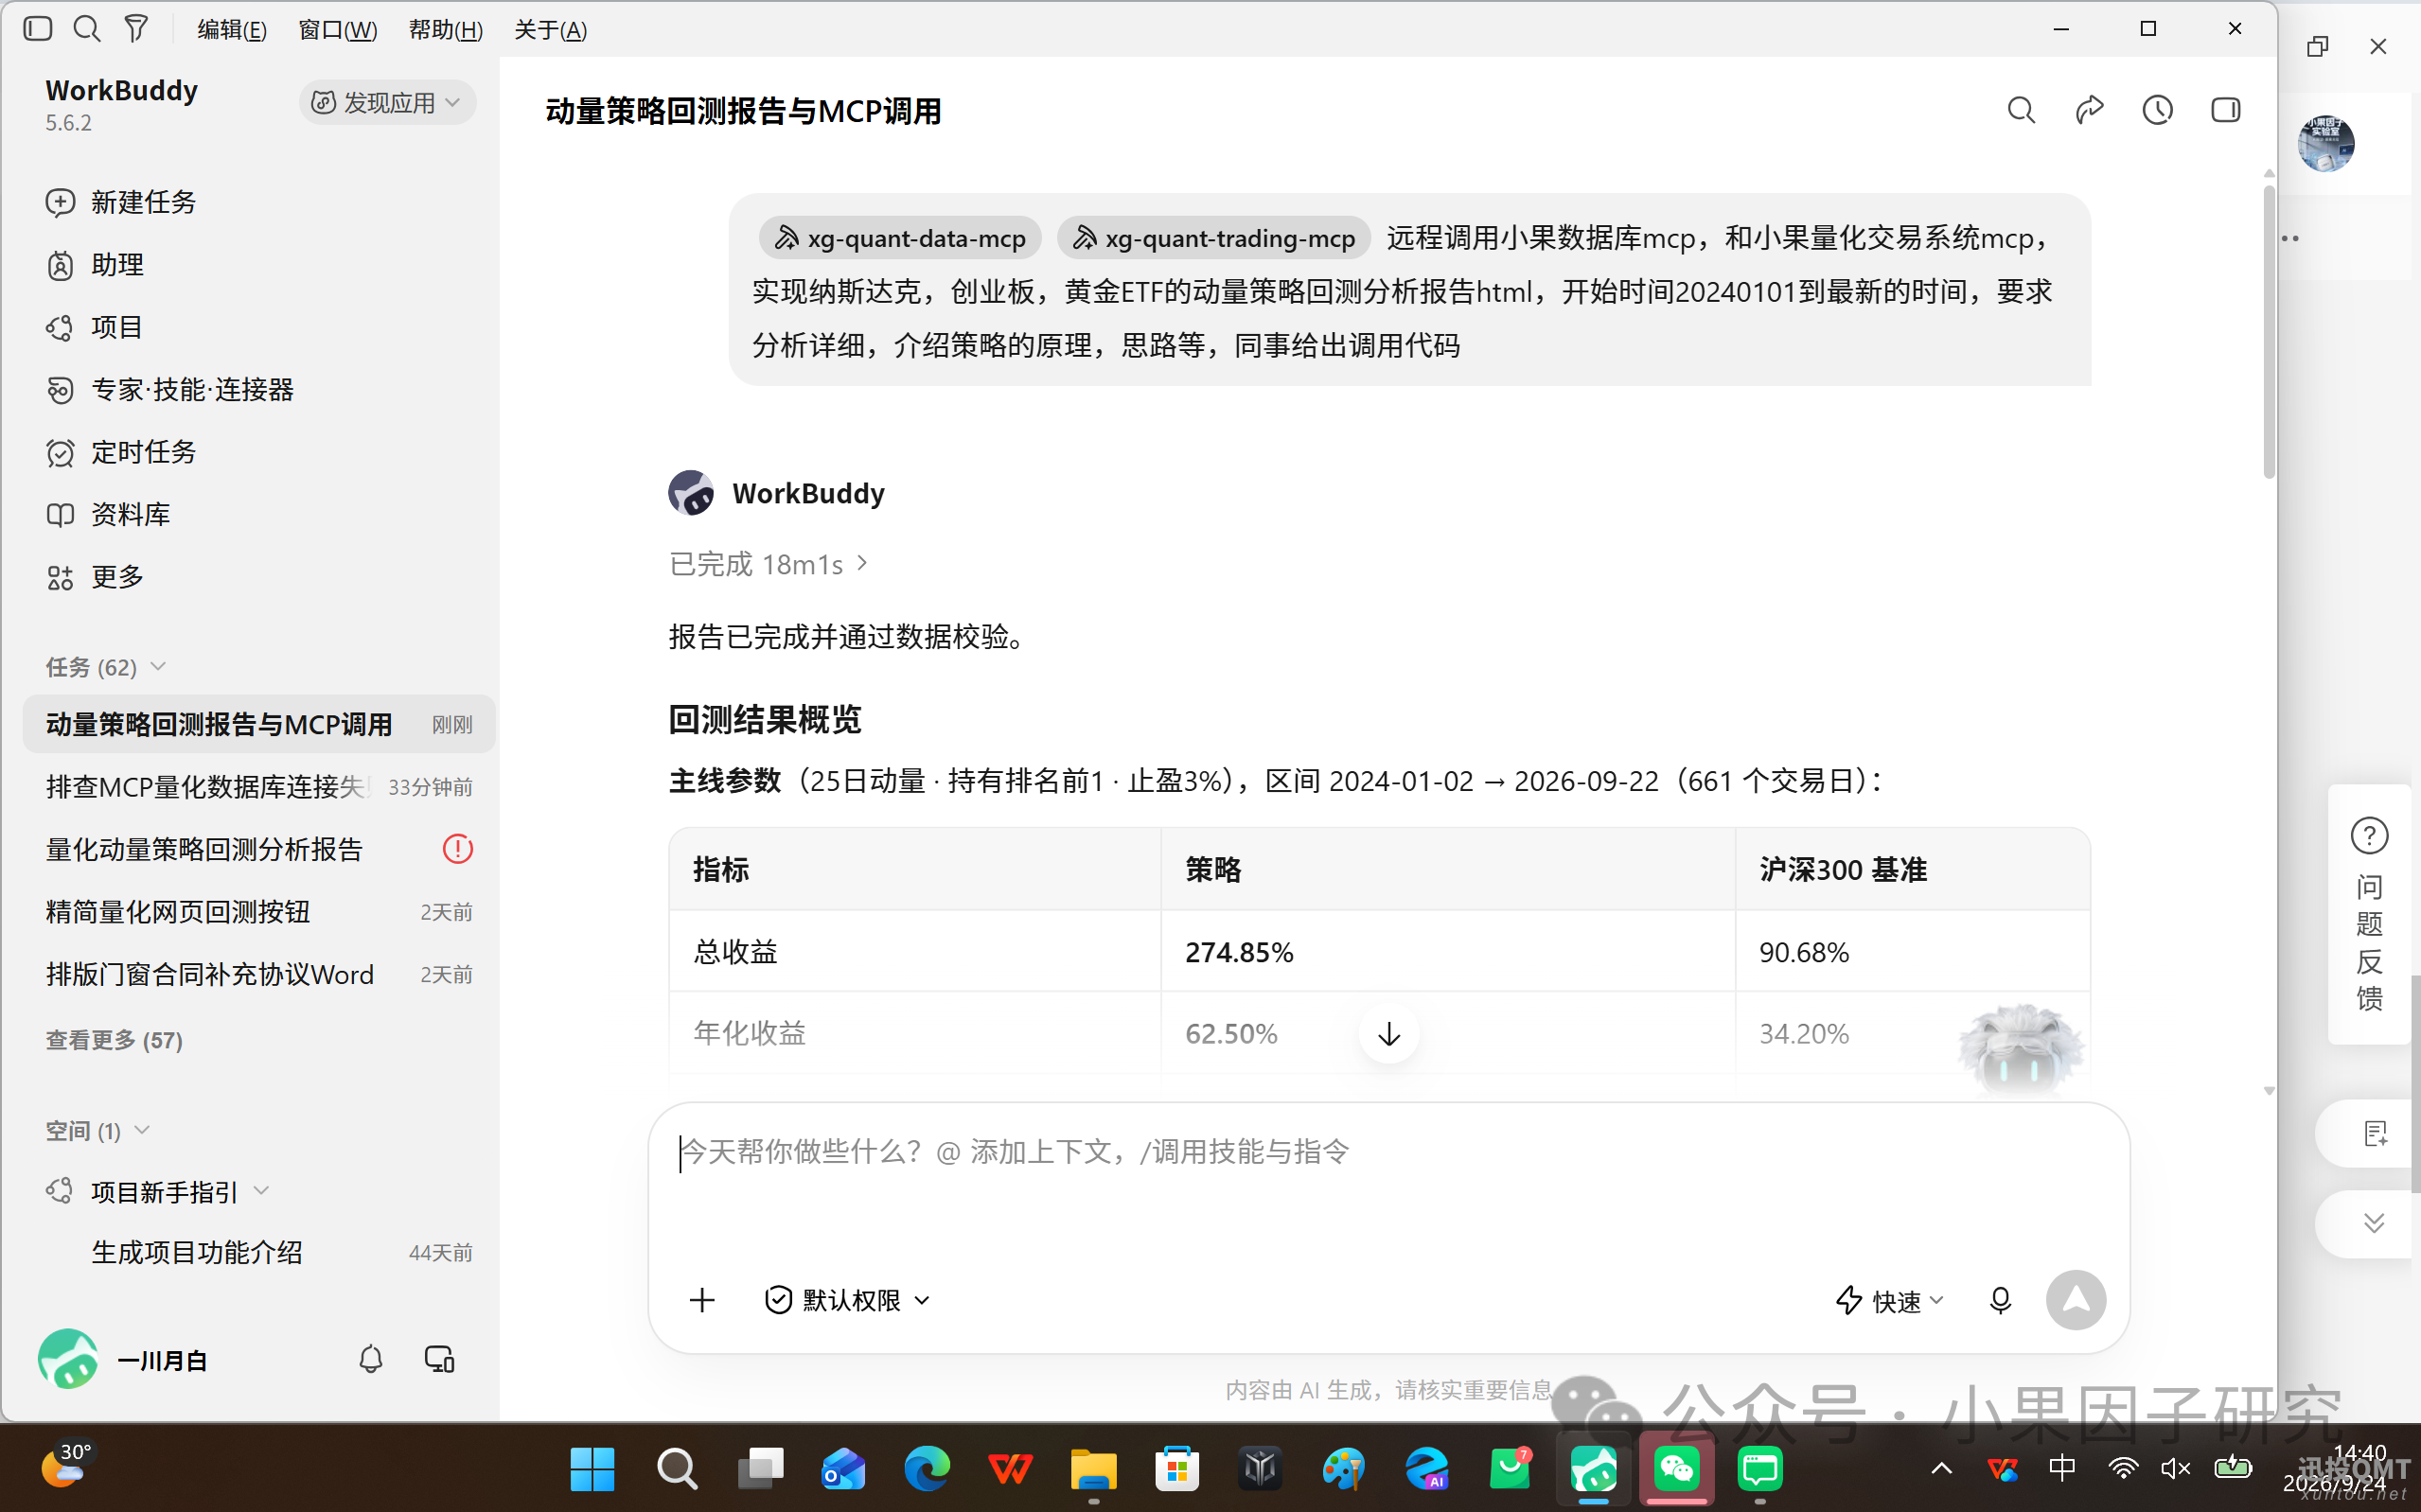This screenshot has width=2421, height=1512.
Task: Click the volume muted tray icon
Action: 2175,1468
